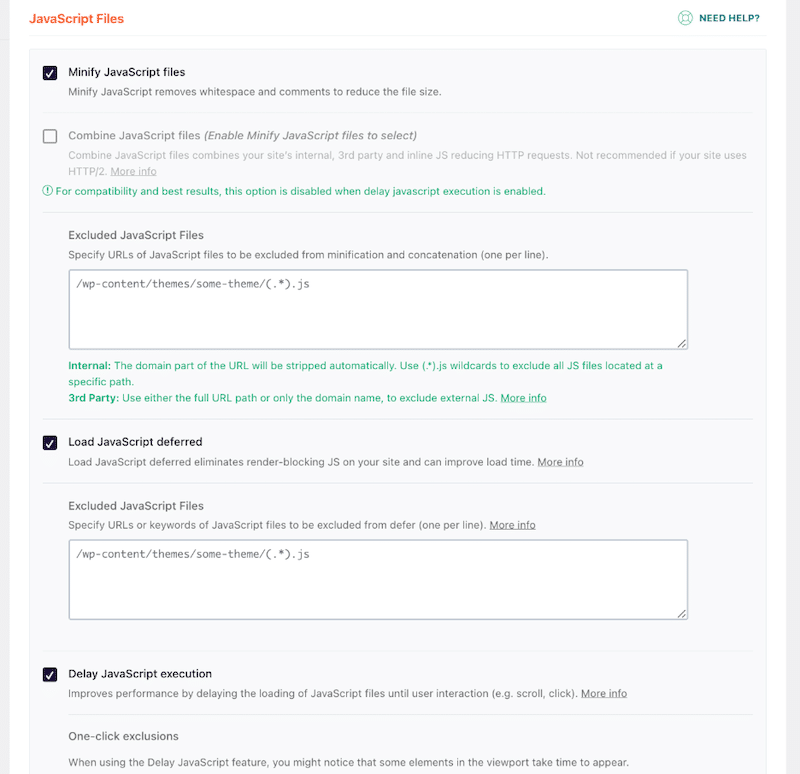Screen dimensions: 800x774
Task: Disable Minify JavaScript files
Action: pos(49,72)
